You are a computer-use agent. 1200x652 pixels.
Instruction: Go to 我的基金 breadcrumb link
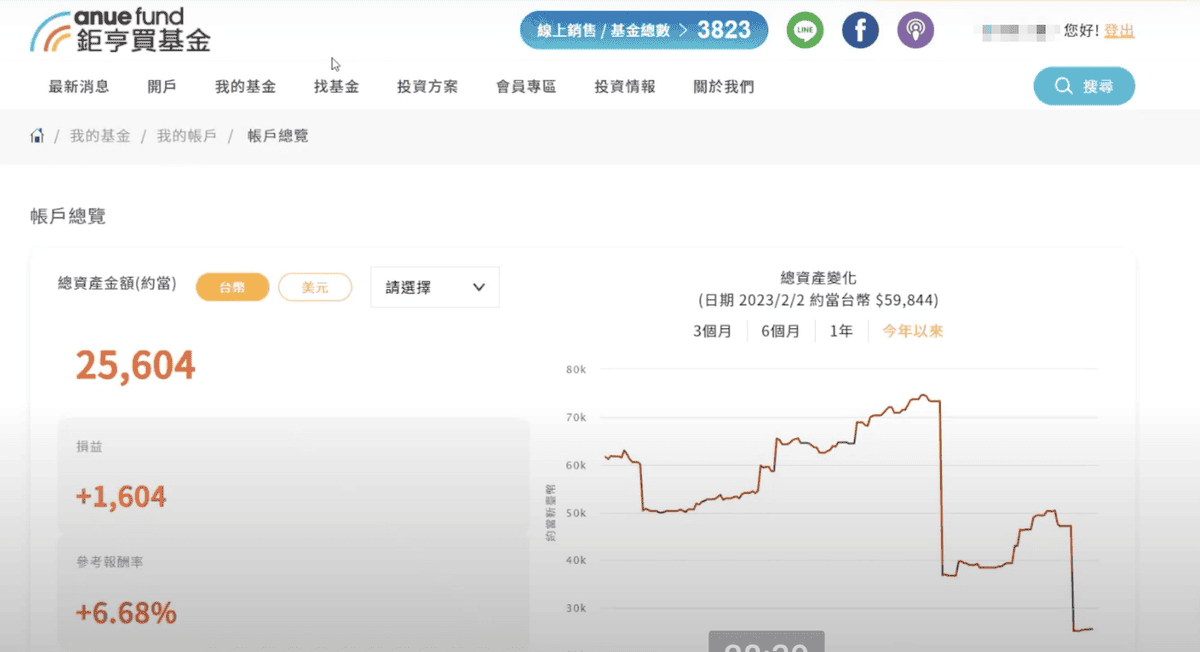click(x=100, y=136)
